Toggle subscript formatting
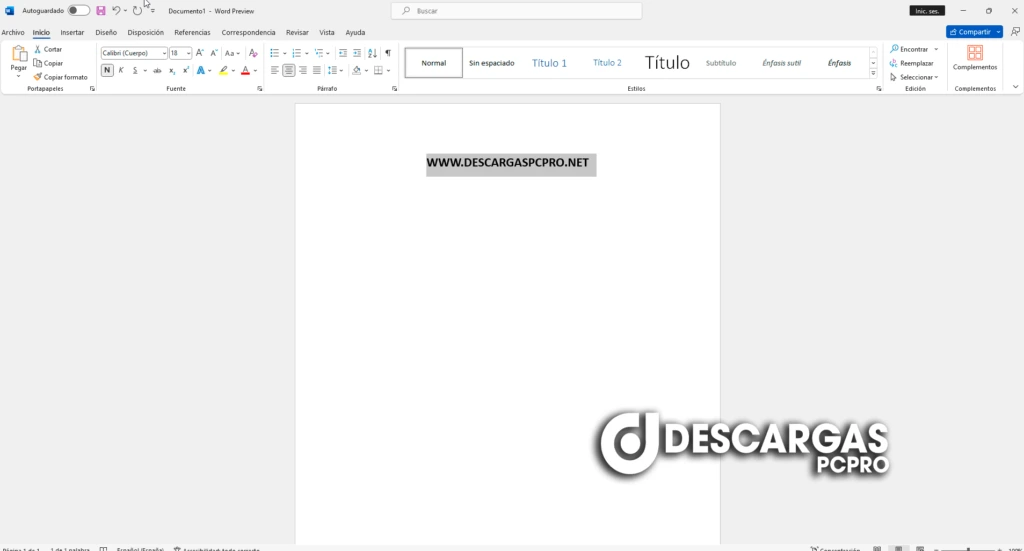The image size is (1024, 551). [x=172, y=70]
